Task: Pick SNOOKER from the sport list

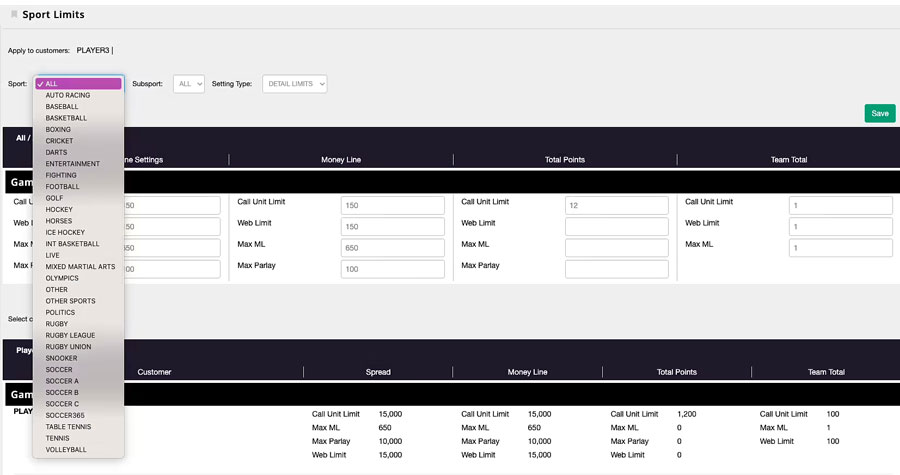Action: tap(61, 359)
